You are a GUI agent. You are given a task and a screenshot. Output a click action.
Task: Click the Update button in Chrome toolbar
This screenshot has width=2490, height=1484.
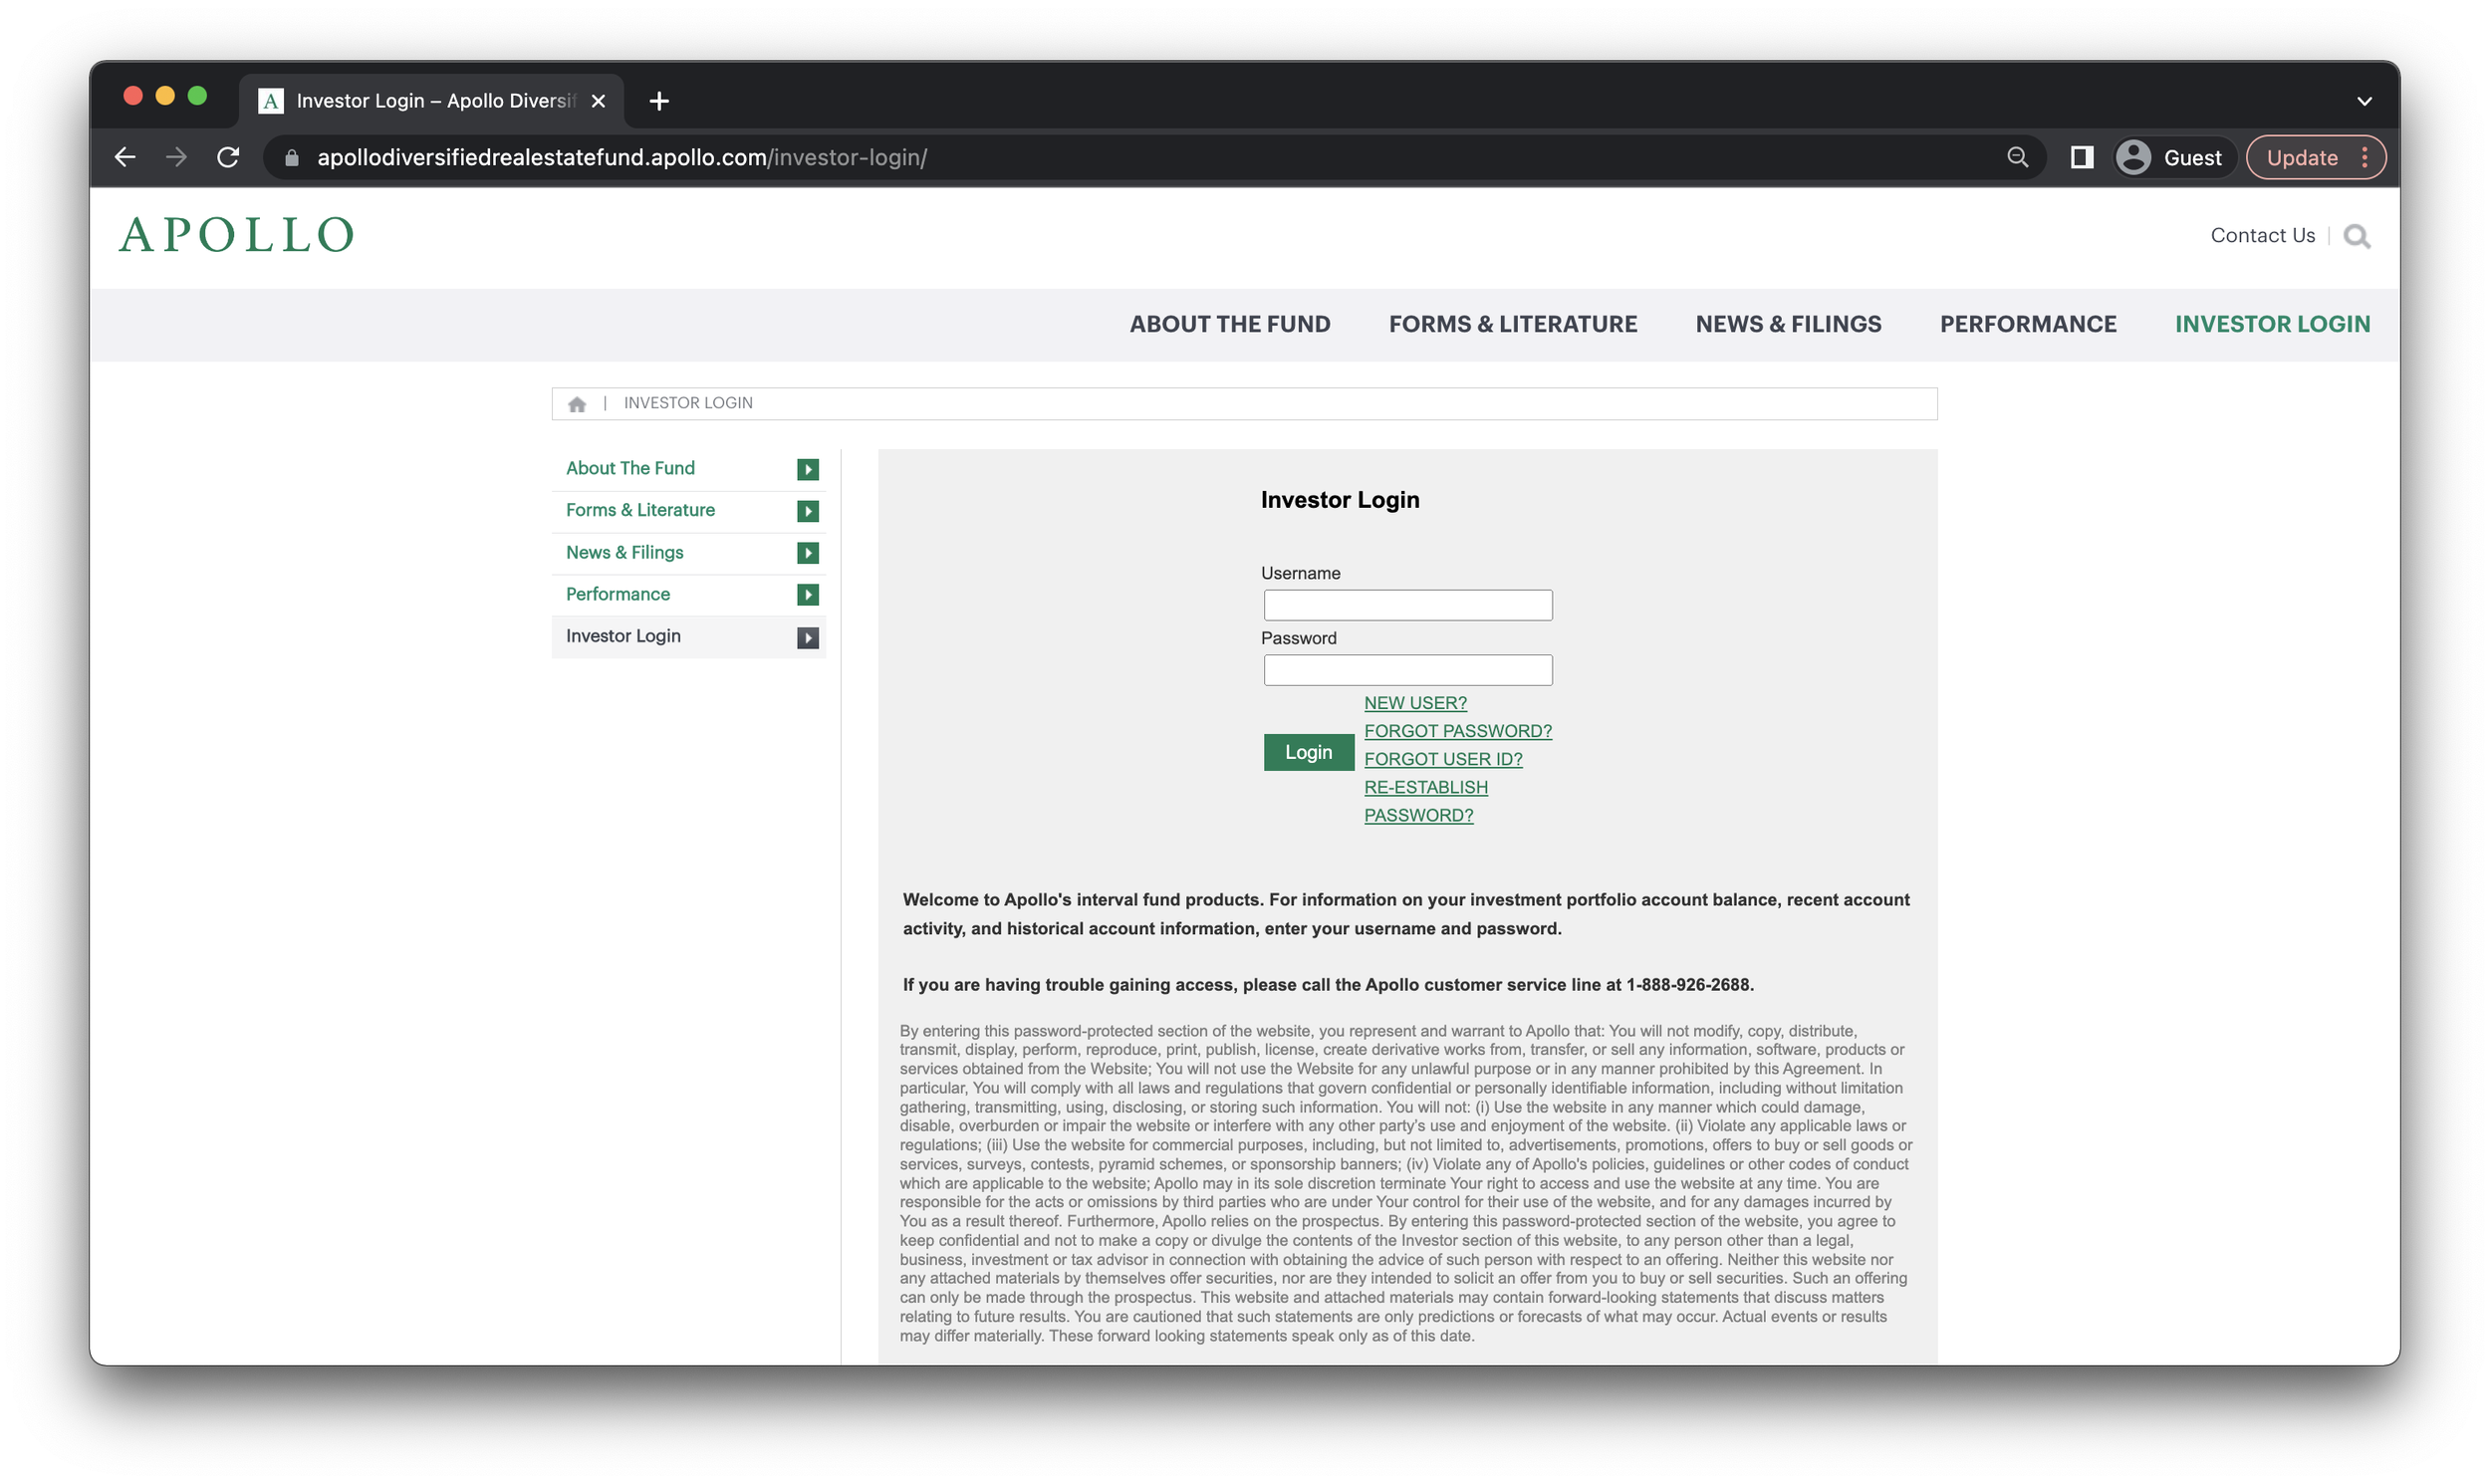click(2301, 157)
